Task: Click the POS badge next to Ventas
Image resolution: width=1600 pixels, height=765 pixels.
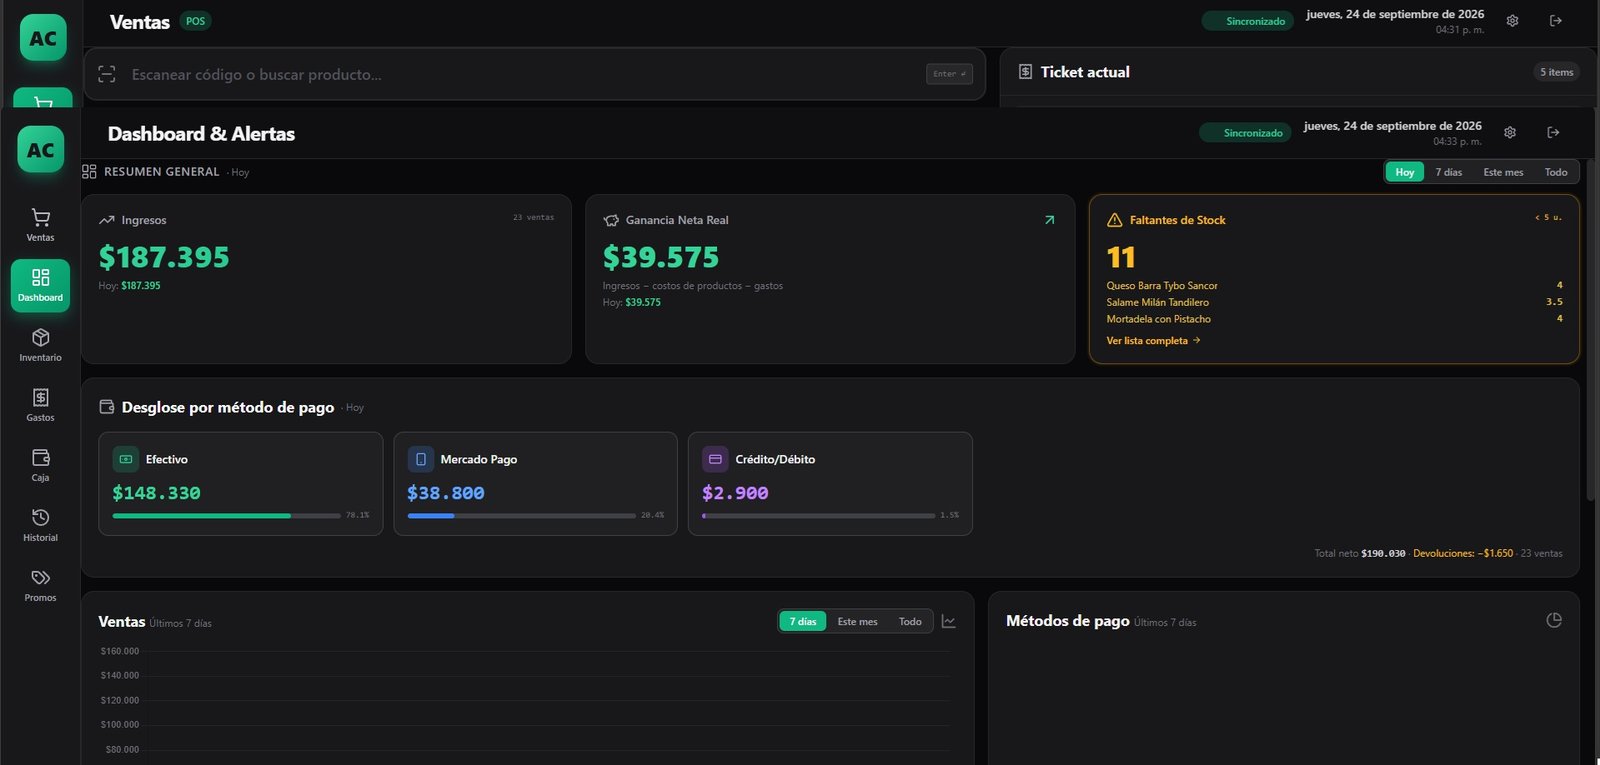Action: coord(195,21)
